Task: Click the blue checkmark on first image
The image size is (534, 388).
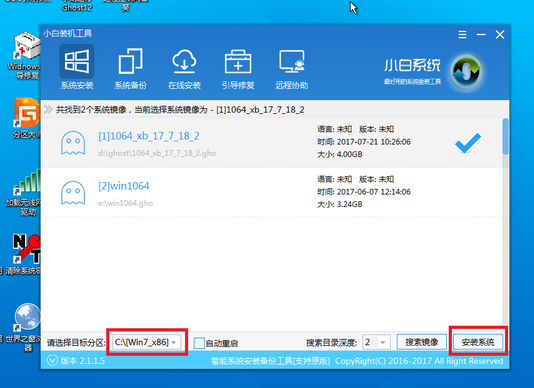Action: 468,143
